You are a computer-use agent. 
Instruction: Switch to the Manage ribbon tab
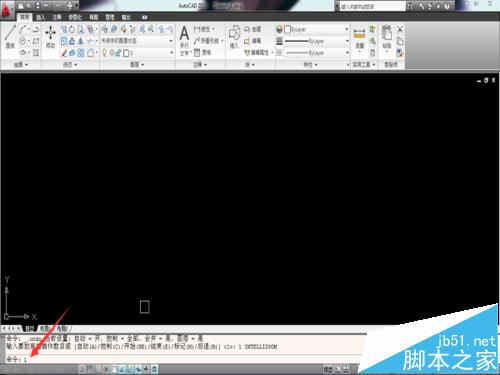click(110, 17)
